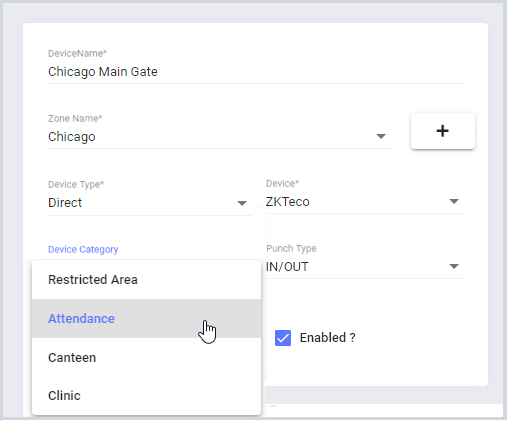This screenshot has height=421, width=507.
Task: Pick Clinic in the Device Category list
Action: [x=146, y=396]
